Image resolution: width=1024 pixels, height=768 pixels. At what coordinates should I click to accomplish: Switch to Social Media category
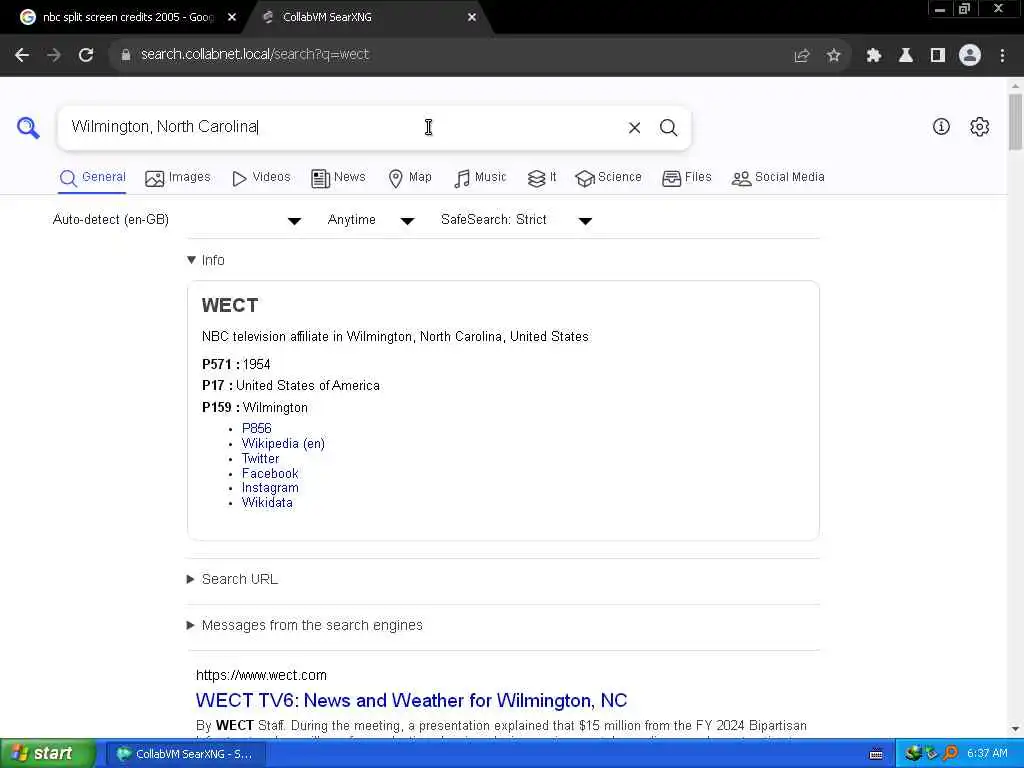(x=778, y=178)
